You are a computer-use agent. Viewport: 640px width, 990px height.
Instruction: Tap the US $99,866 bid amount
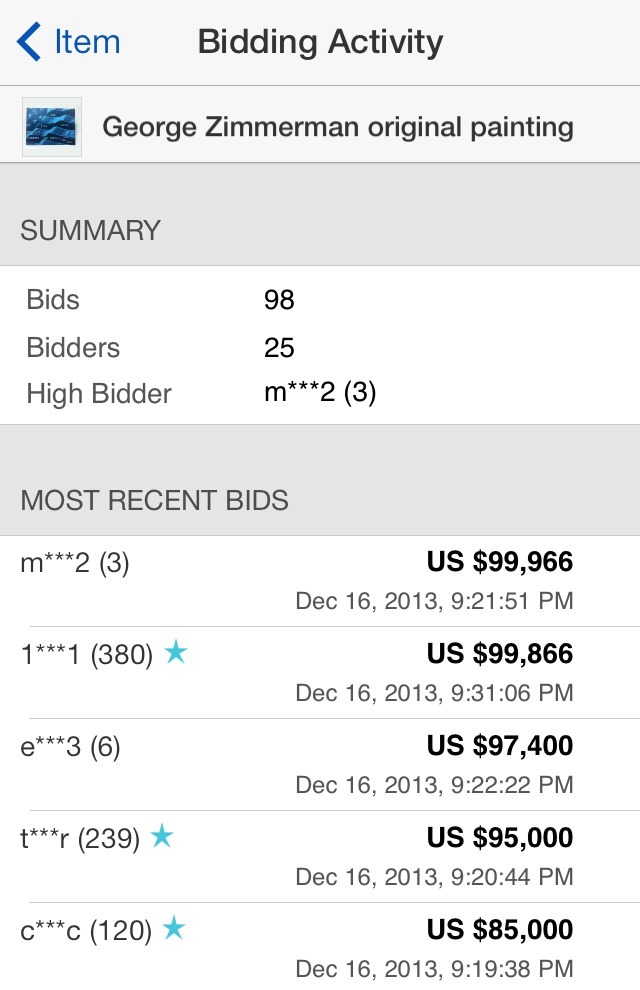(x=500, y=653)
